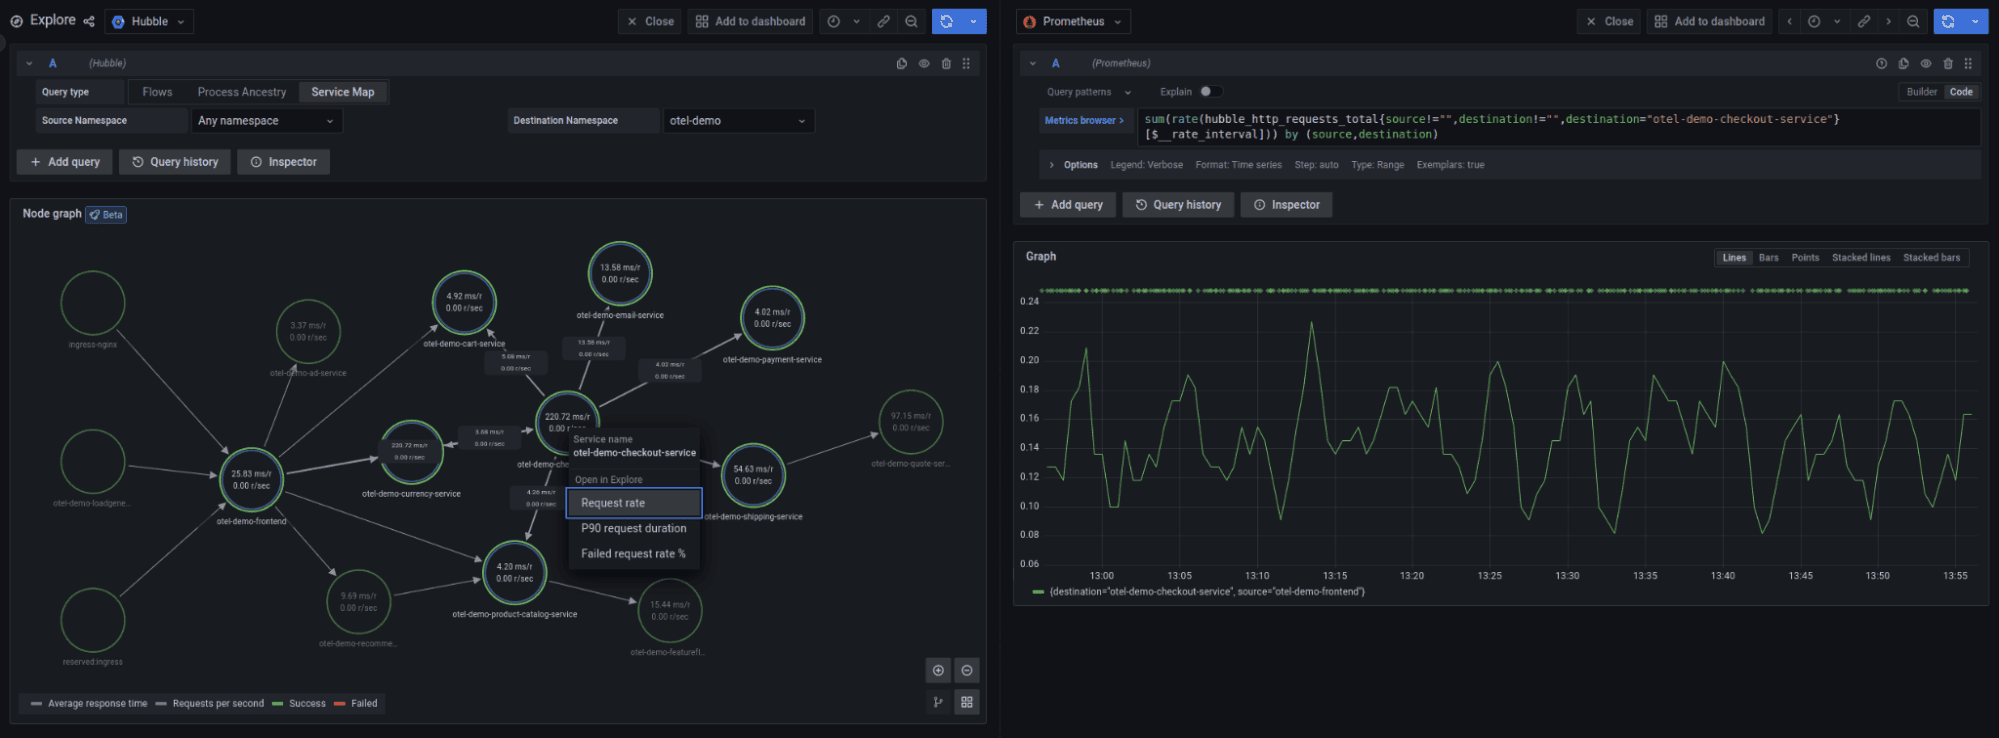Screen dimensions: 1999x738
Task: Add query in the Hubble pane
Action: (x=65, y=162)
